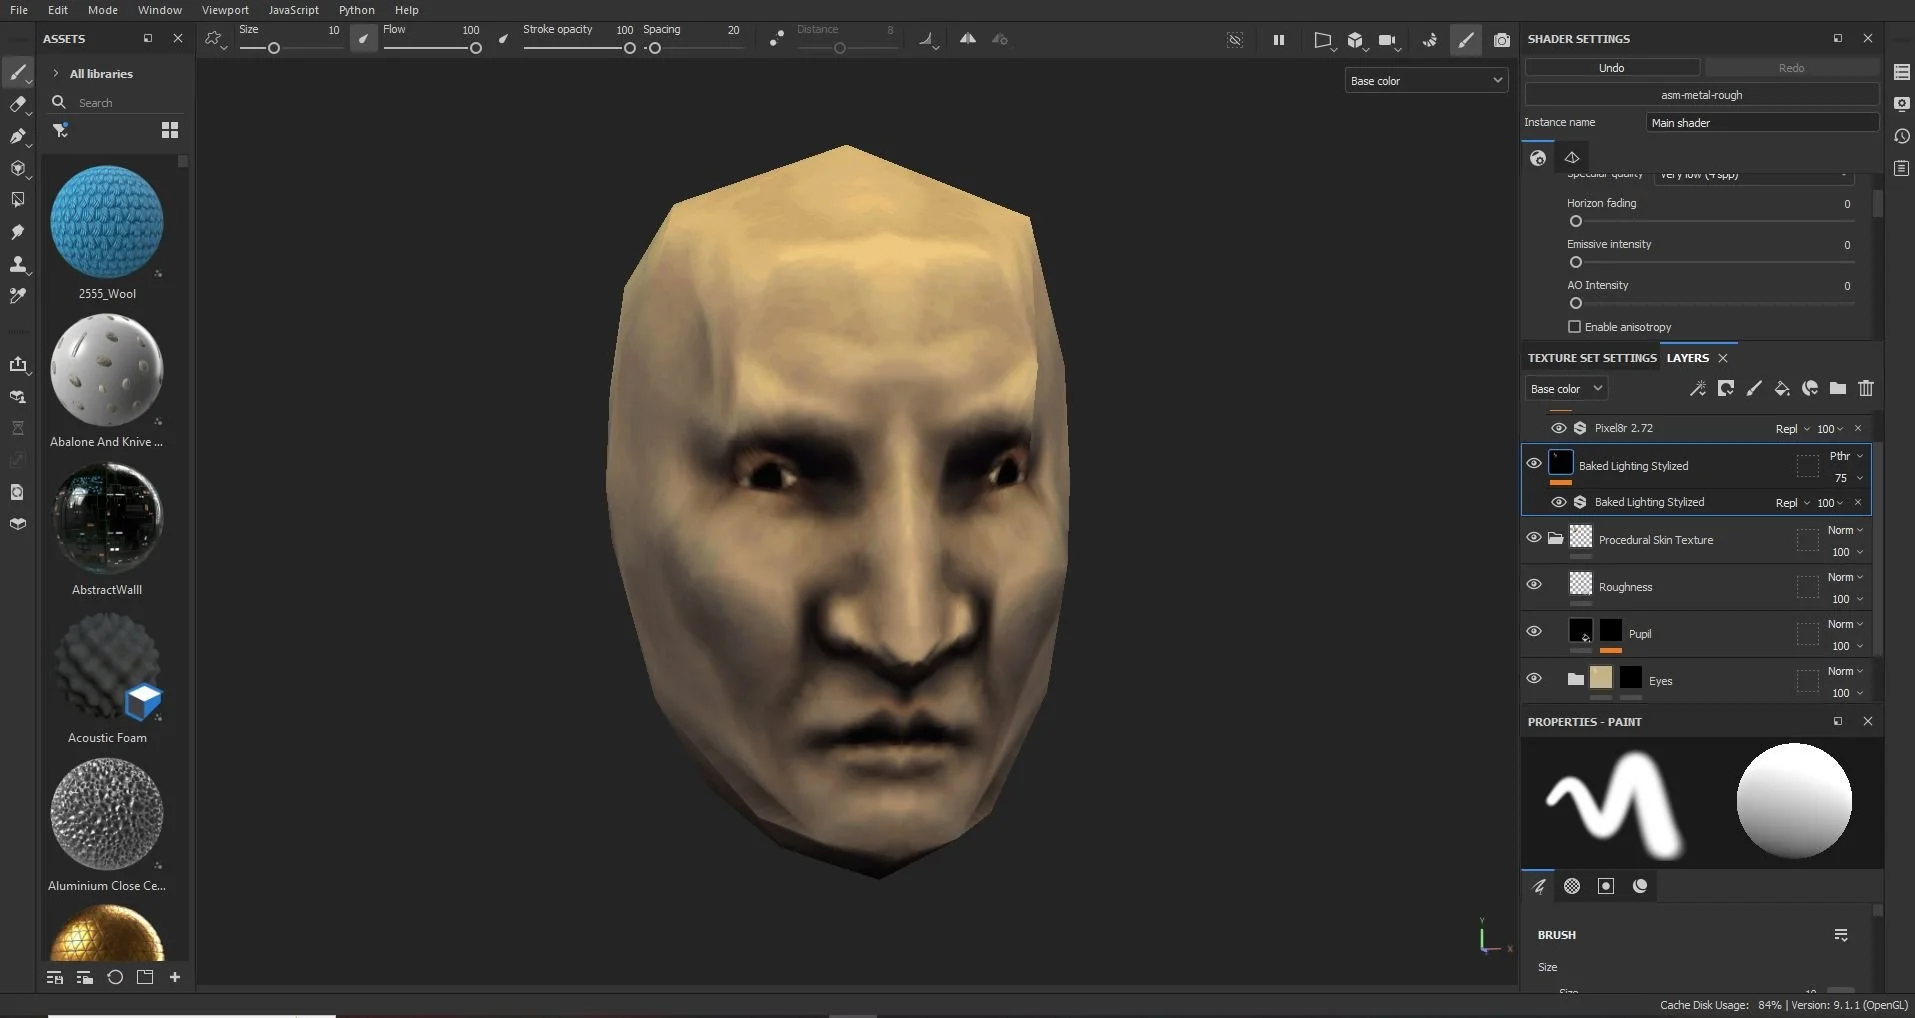This screenshot has height=1018, width=1915.
Task: Add a folder using Layers folder icon
Action: [1838, 388]
